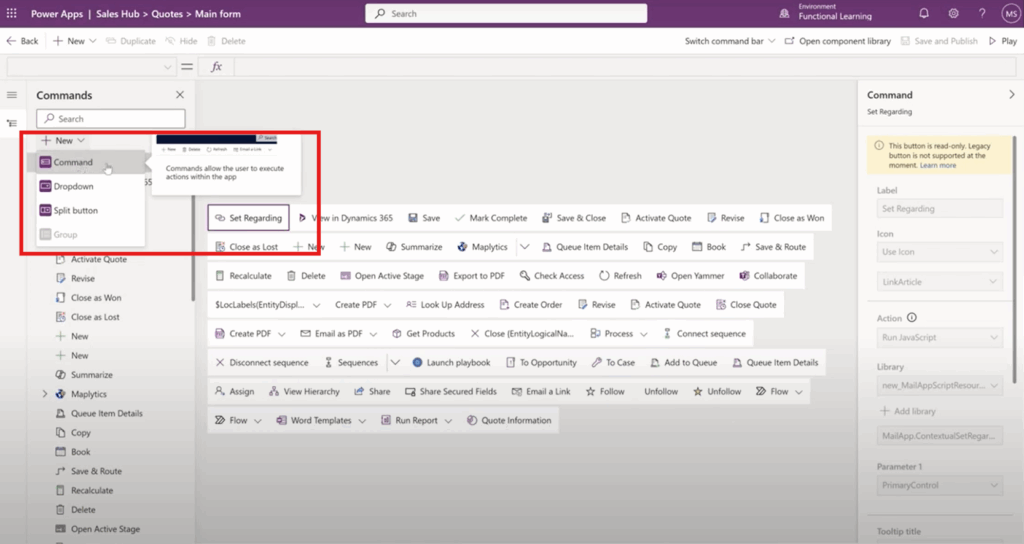Choose Dropdown from the New menu
Viewport: 1024px width, 544px height.
click(x=91, y=186)
